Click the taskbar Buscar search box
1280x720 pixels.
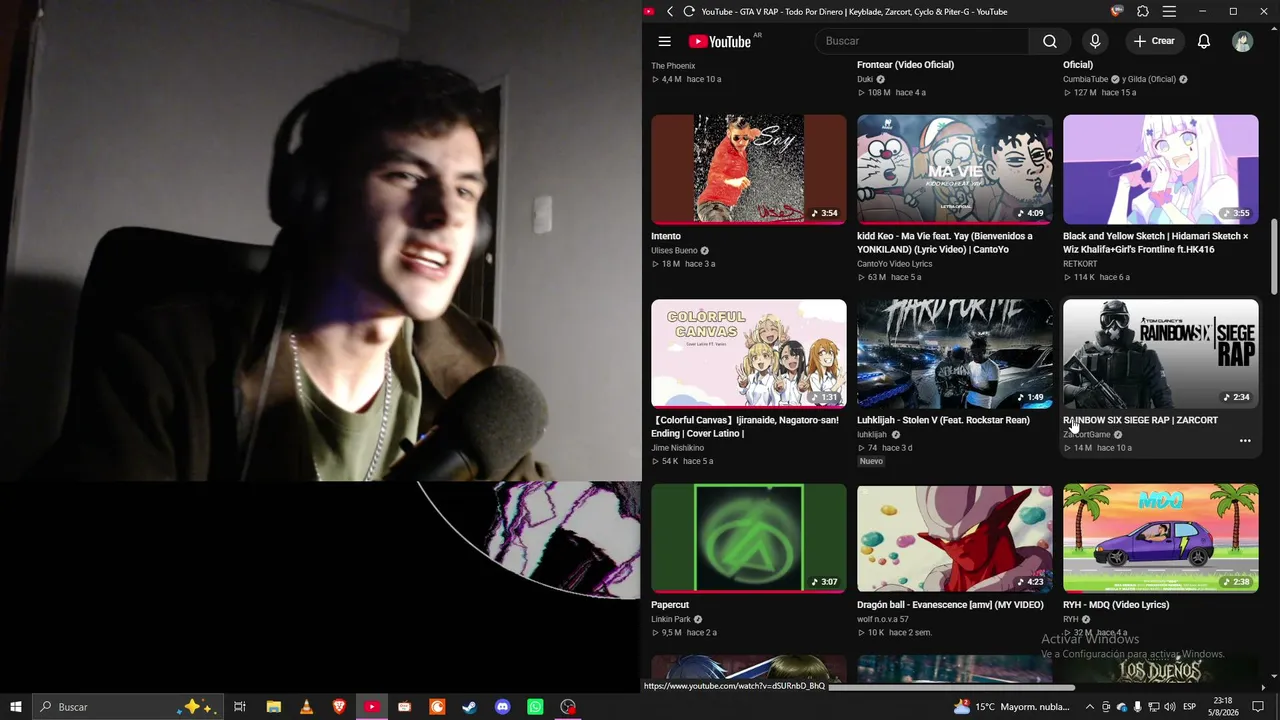[127, 707]
